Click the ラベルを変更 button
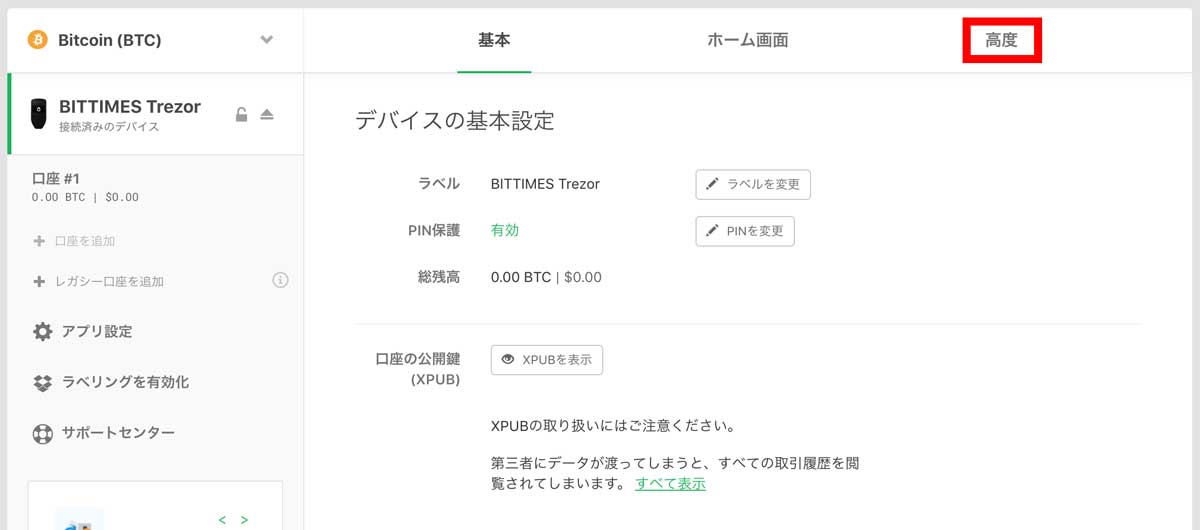This screenshot has width=1200, height=530. tap(753, 185)
